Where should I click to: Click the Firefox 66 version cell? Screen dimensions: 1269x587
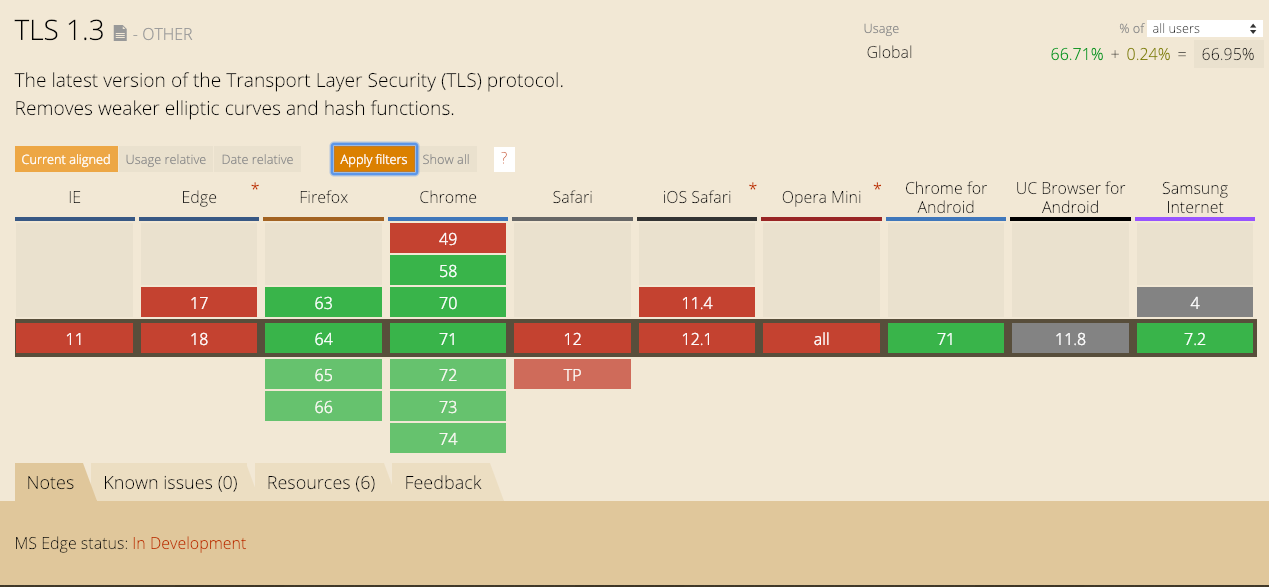pos(323,406)
